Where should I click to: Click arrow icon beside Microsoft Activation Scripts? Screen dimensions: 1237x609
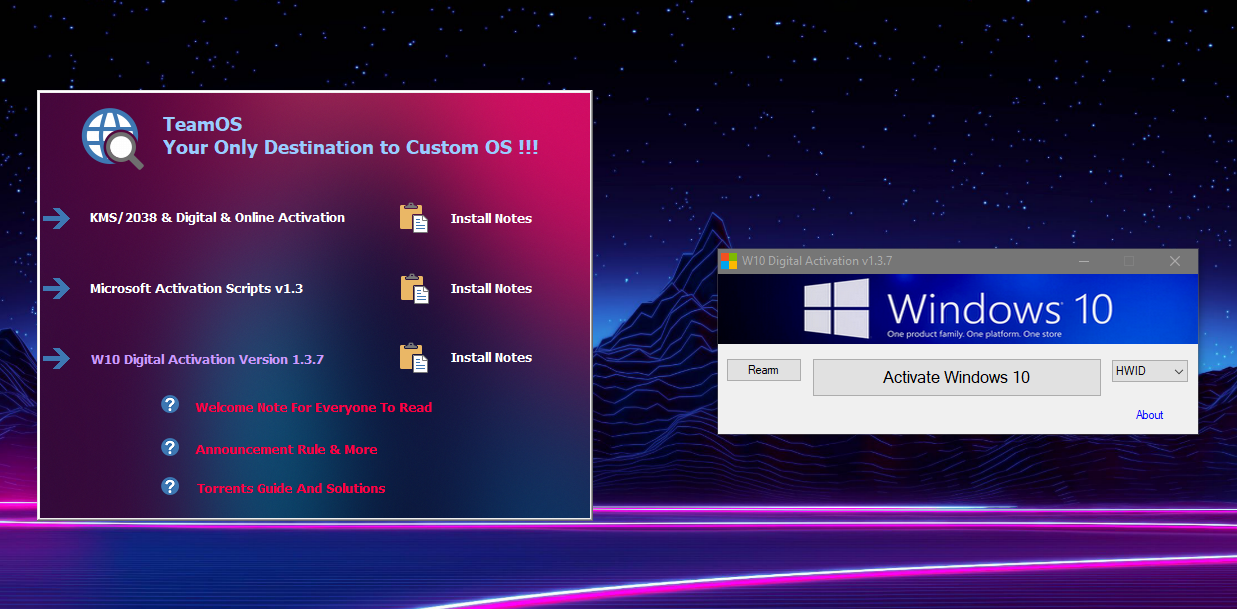coord(56,288)
